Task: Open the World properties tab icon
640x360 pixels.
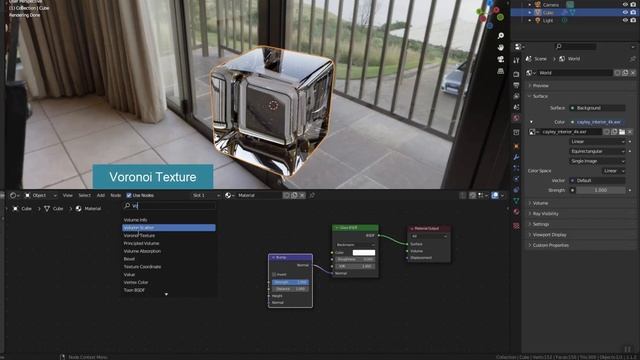Action: click(x=516, y=118)
